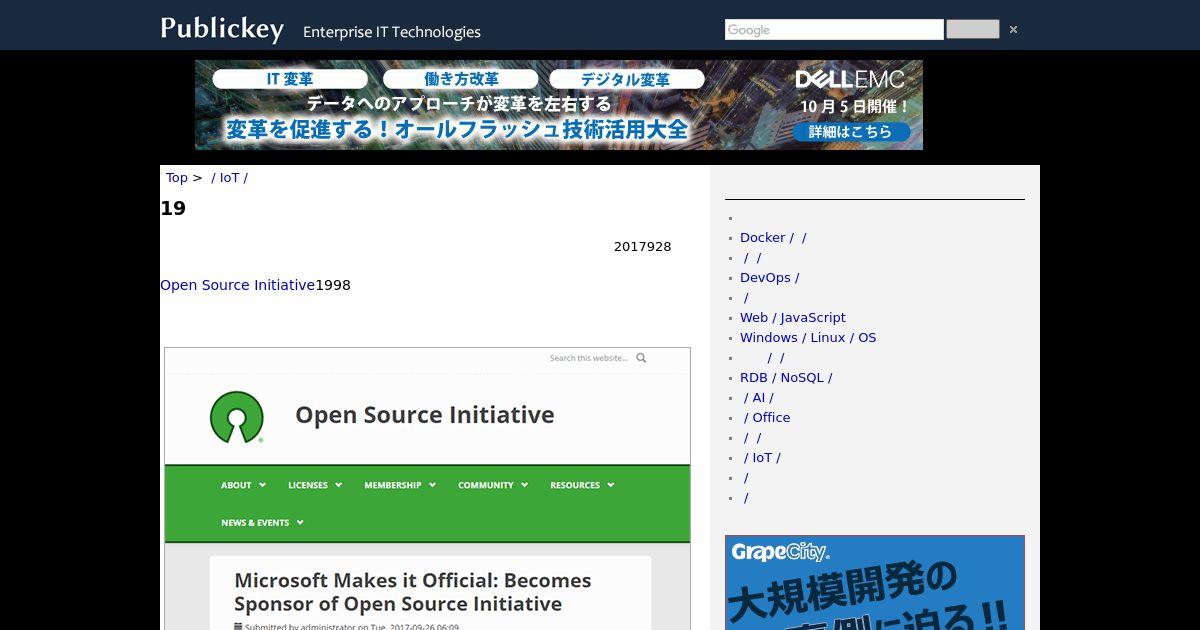
Task: Click the magnifier icon in OSI screenshot
Action: (642, 358)
